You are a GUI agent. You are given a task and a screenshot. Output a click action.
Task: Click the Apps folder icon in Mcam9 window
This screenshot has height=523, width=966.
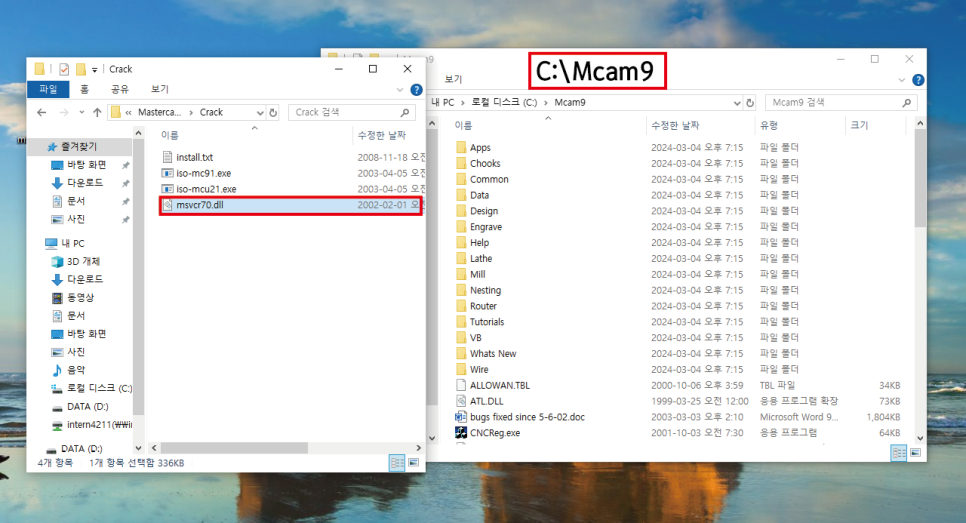[461, 147]
